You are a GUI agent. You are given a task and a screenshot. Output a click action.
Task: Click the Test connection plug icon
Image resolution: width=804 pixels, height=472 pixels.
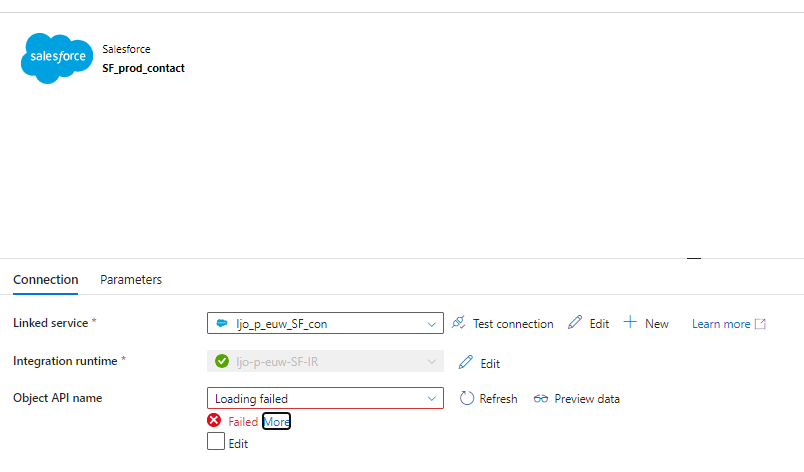458,322
